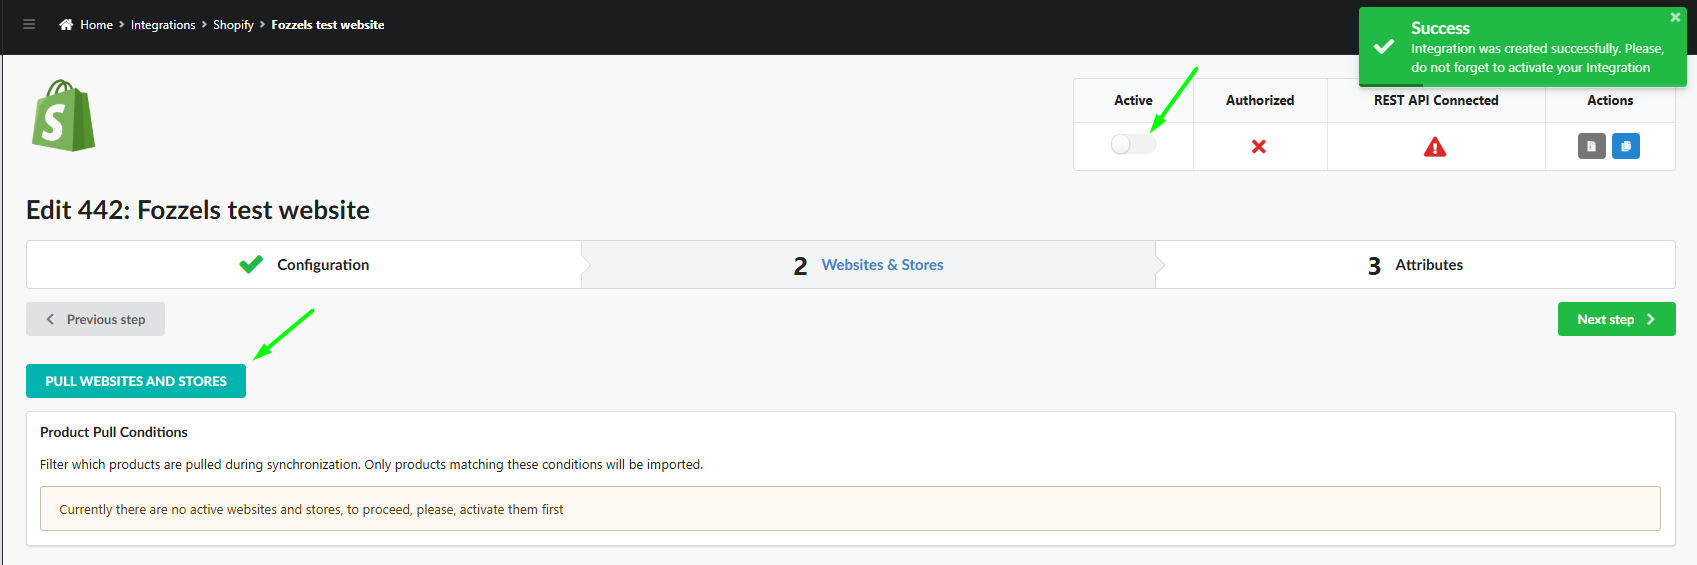Select the Websites & Stores step tab

coord(868,265)
